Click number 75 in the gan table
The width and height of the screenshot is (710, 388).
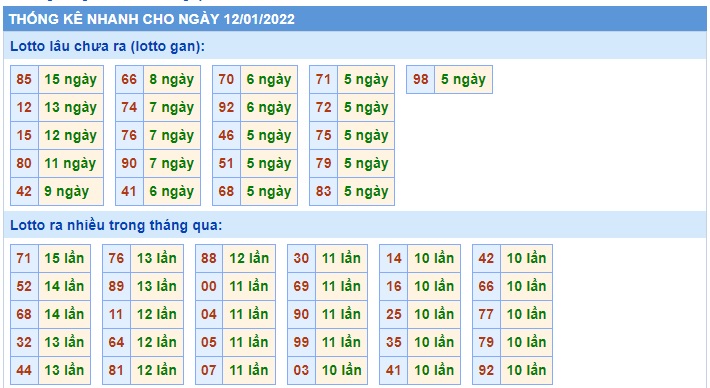pyautogui.click(x=324, y=135)
